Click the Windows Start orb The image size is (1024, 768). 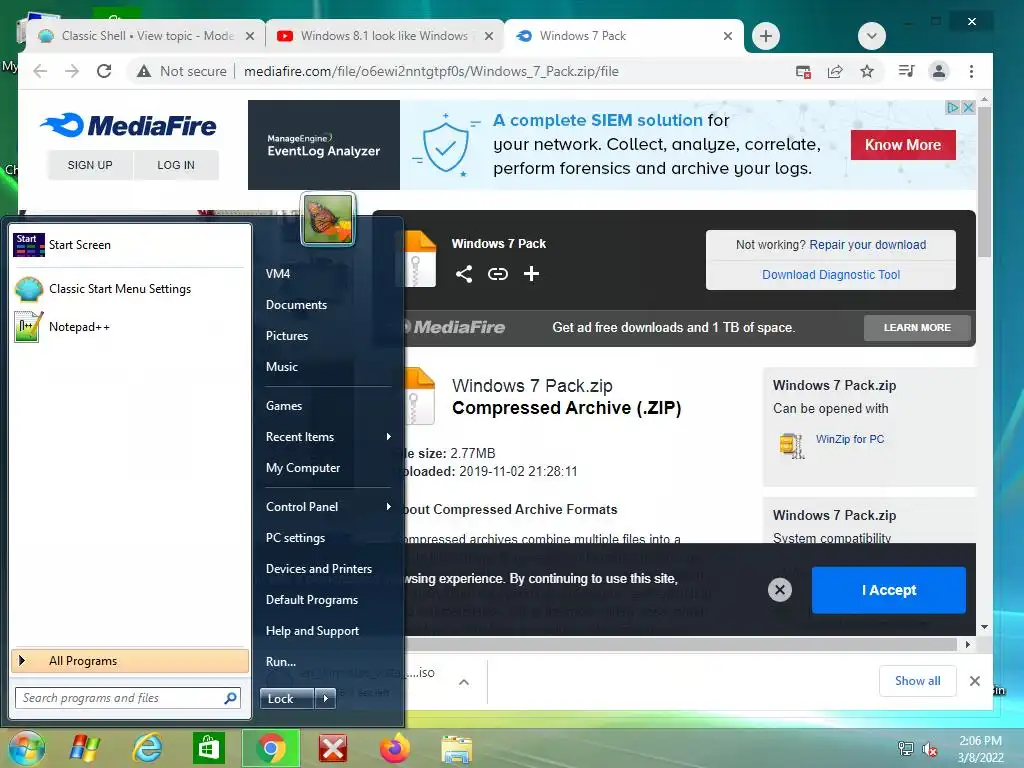pyautogui.click(x=26, y=748)
